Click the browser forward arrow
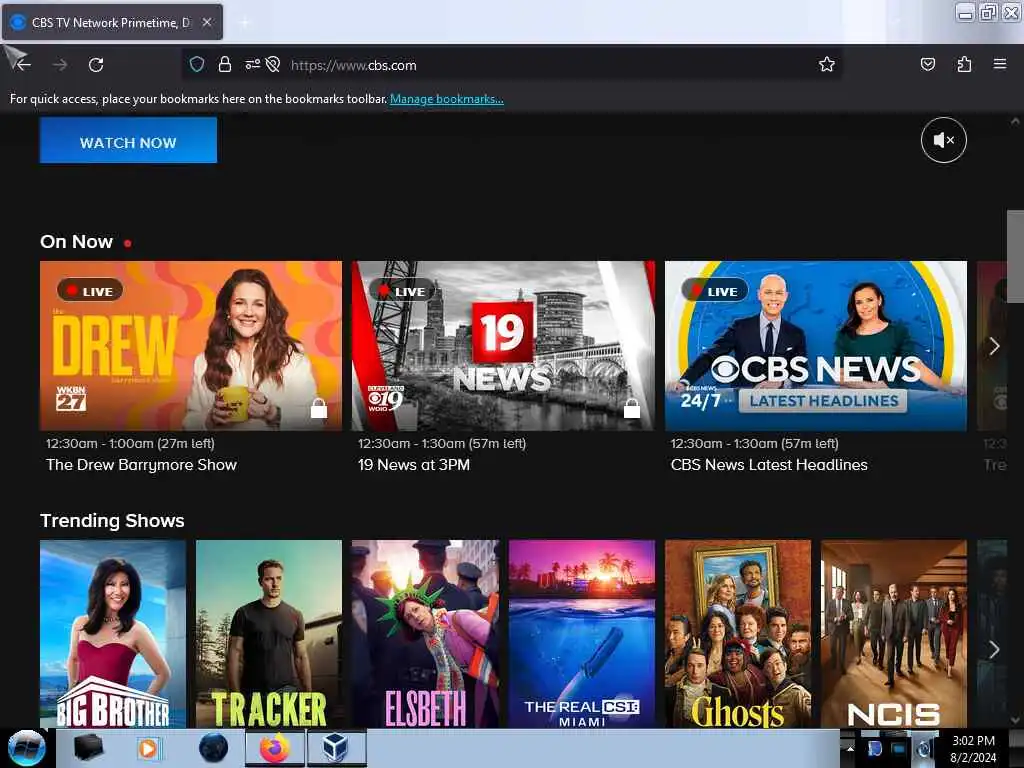The height and width of the screenshot is (768, 1024). point(60,65)
